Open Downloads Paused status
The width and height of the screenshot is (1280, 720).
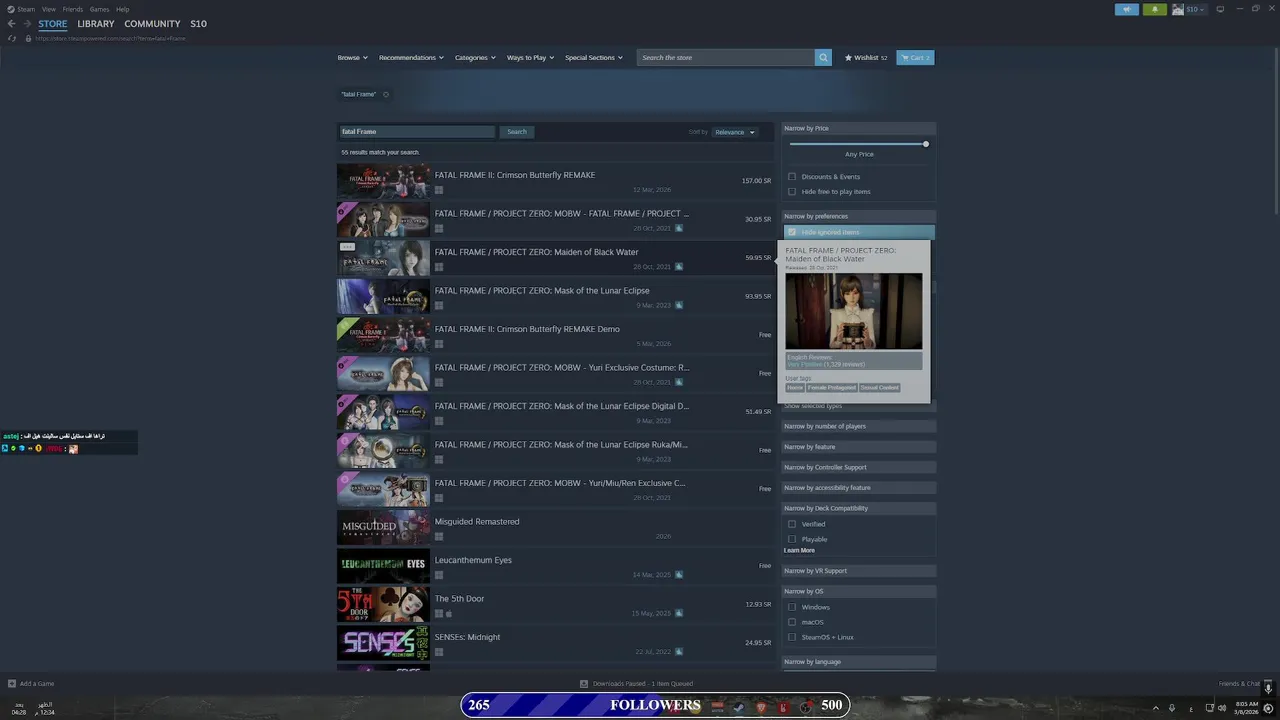(636, 684)
